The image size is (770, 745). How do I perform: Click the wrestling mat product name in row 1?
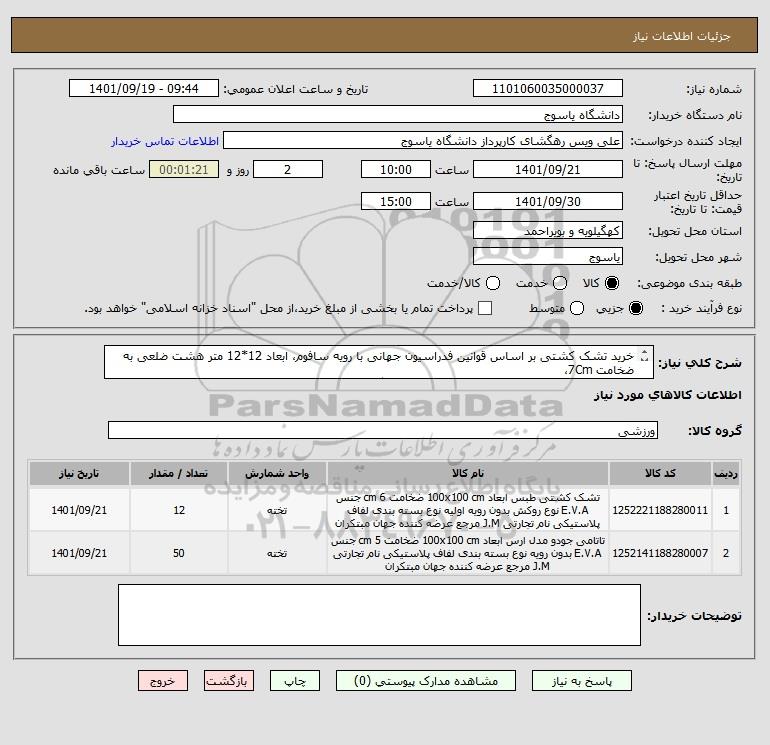point(468,510)
